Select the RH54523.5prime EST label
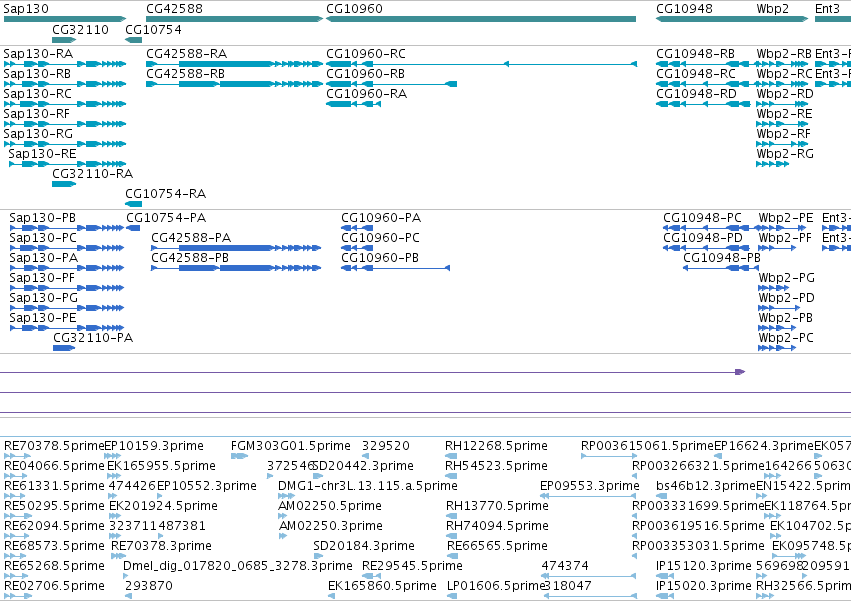Screen dimensions: 851x601 496,466
